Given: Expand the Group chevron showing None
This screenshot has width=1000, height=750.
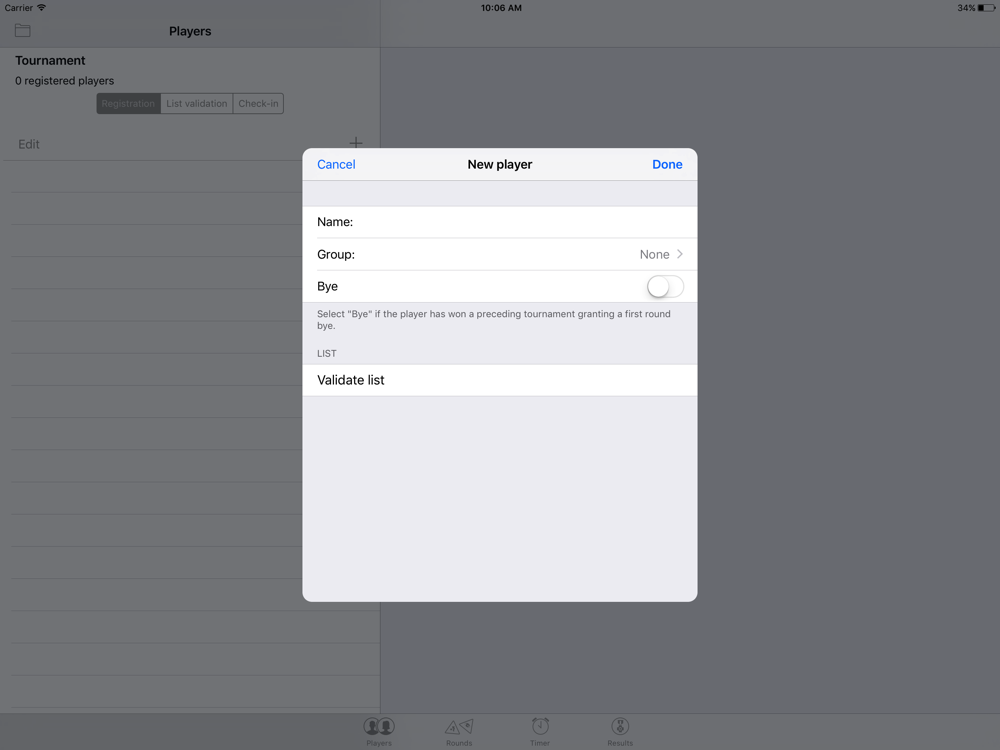Looking at the screenshot, I should pyautogui.click(x=680, y=254).
